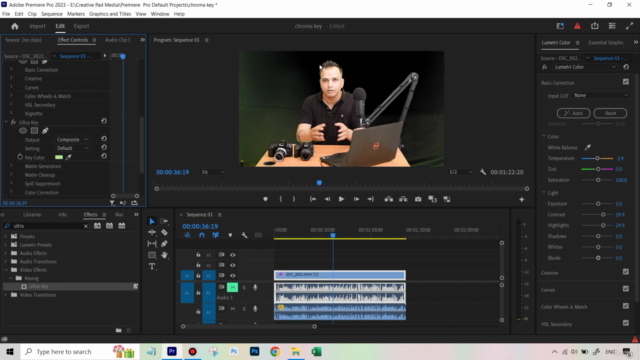
Task: Toggle V3 track output eye
Action: pyautogui.click(x=233, y=255)
